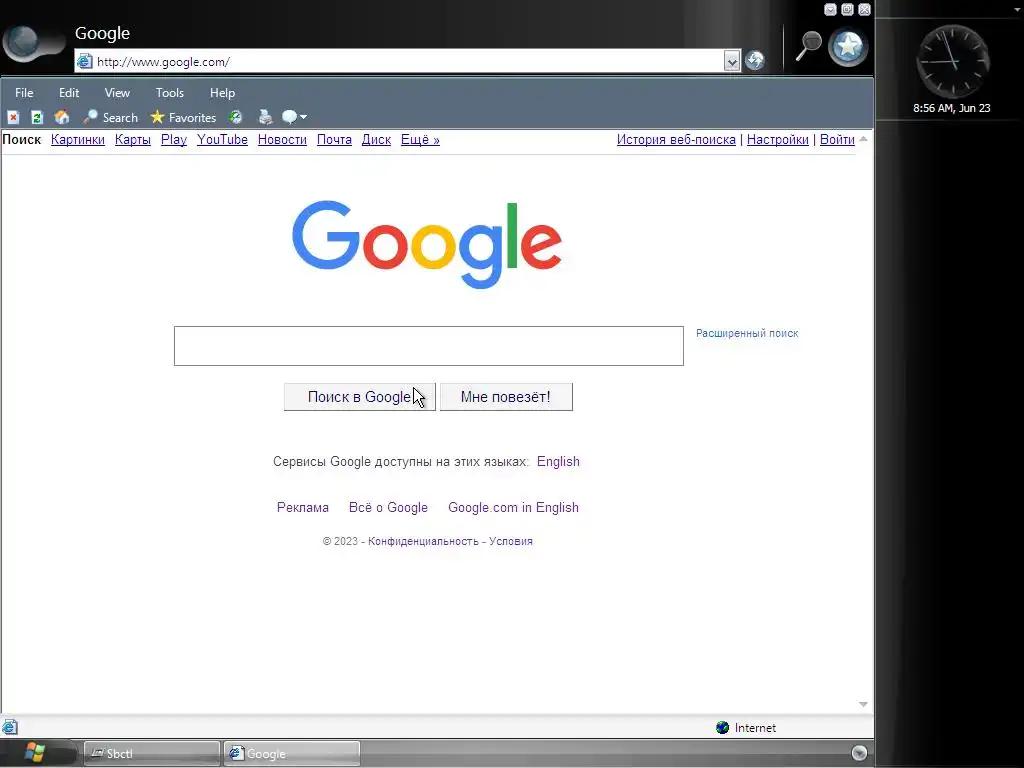
Task: Open the Реклама footer link
Action: 302,507
